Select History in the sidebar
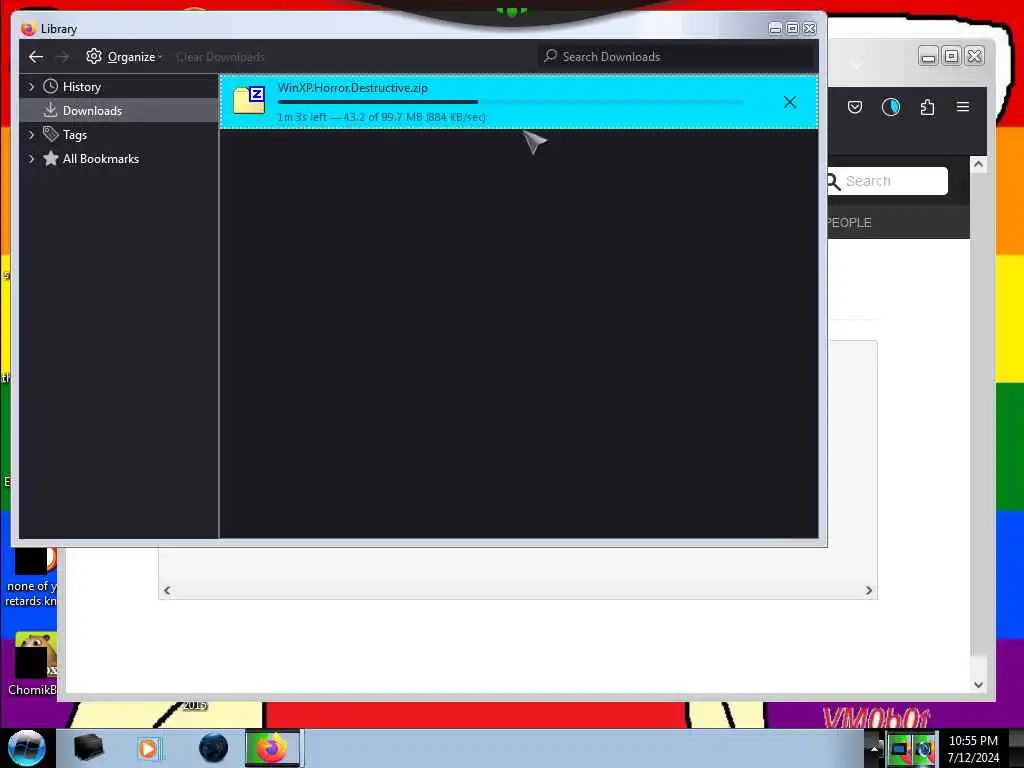 pos(82,87)
